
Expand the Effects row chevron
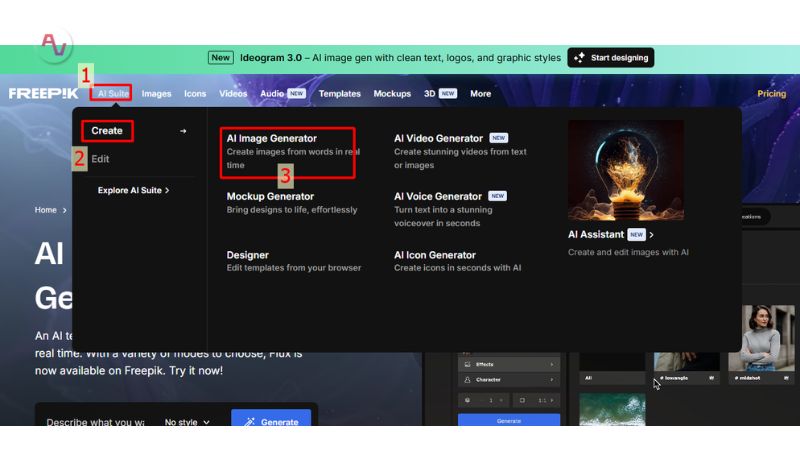point(552,364)
